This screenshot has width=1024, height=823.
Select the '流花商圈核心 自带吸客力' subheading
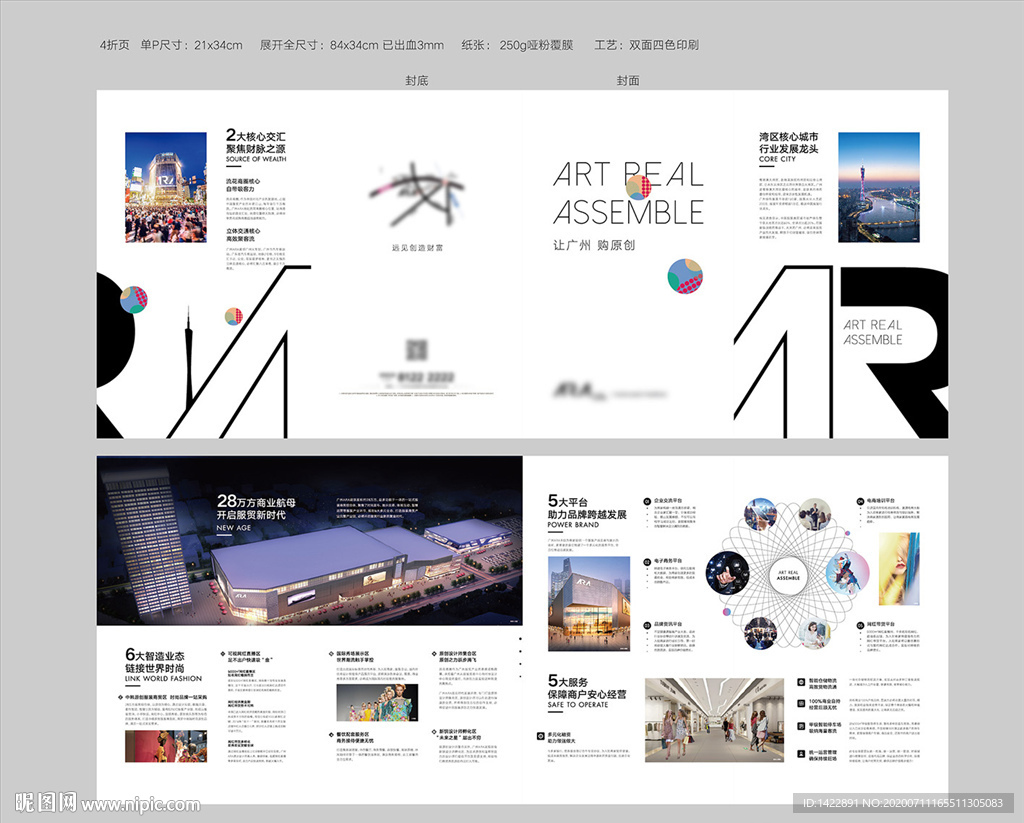pyautogui.click(x=243, y=185)
